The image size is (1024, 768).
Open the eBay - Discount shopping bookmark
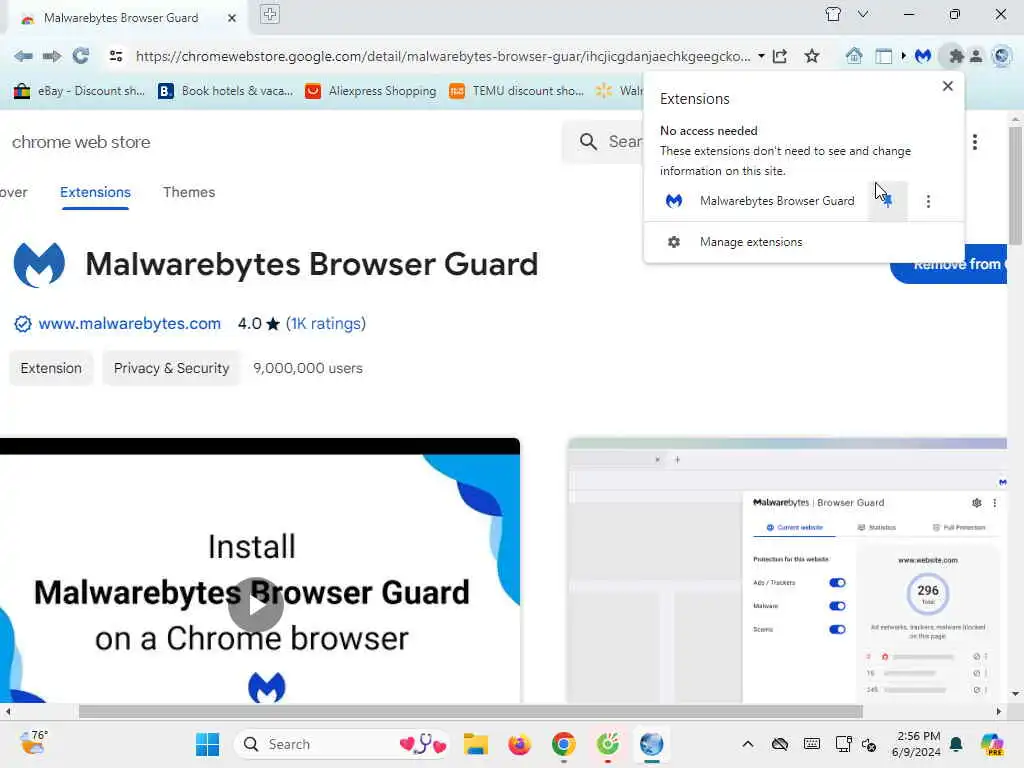pyautogui.click(x=79, y=91)
